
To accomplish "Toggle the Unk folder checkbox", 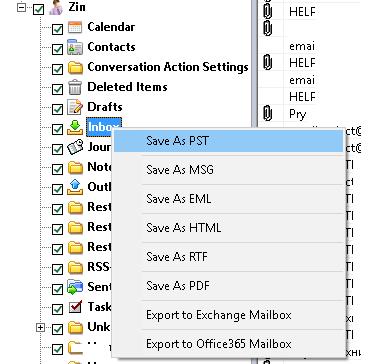I will pos(57,329).
